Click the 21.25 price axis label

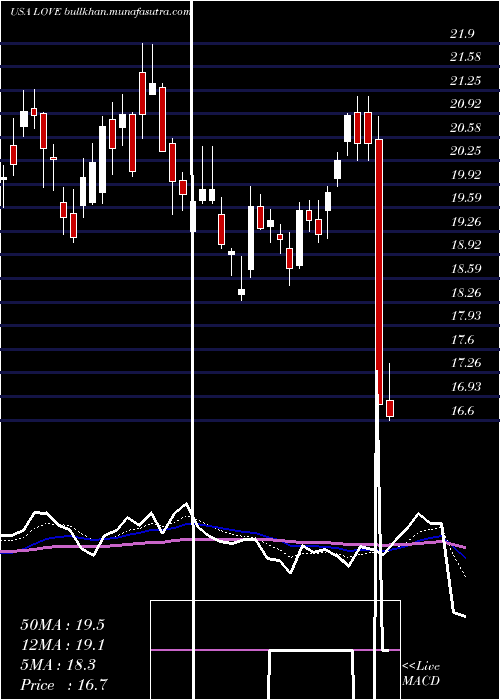pyautogui.click(x=466, y=81)
